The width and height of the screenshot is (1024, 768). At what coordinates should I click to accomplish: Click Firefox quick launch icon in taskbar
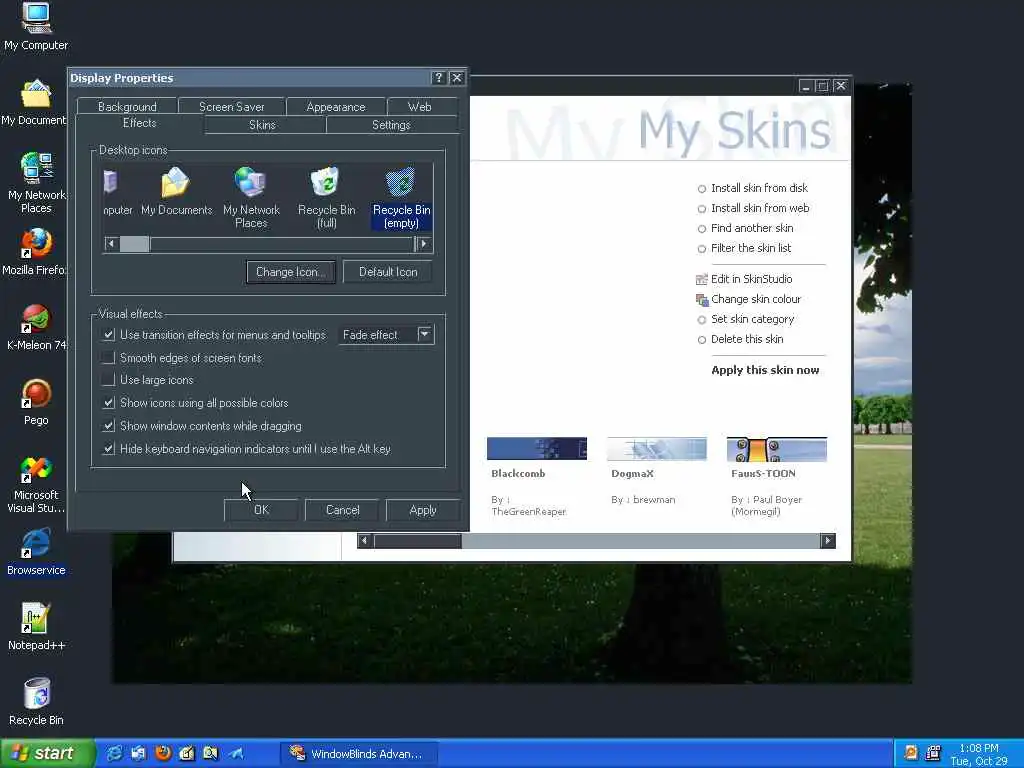click(x=163, y=753)
